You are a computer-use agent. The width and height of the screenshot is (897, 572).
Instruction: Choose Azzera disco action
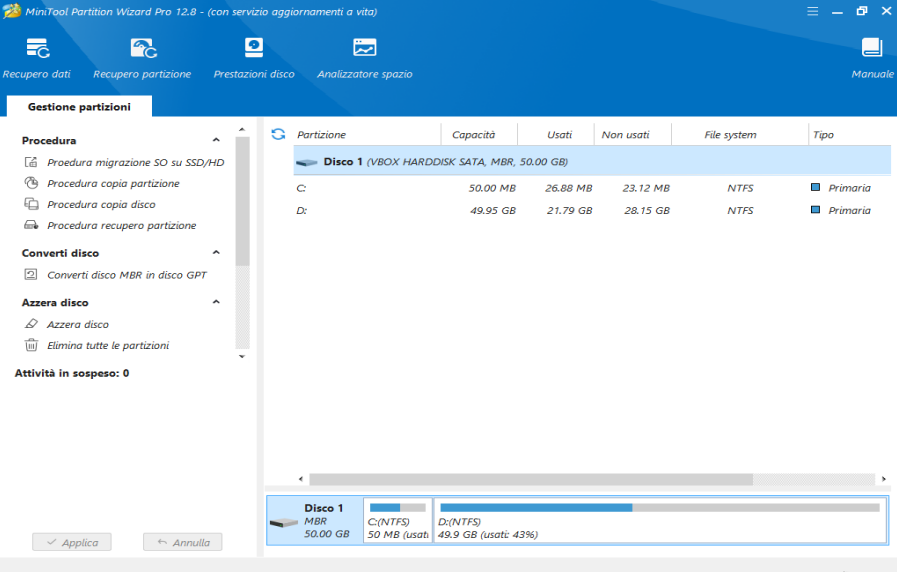pyautogui.click(x=78, y=324)
